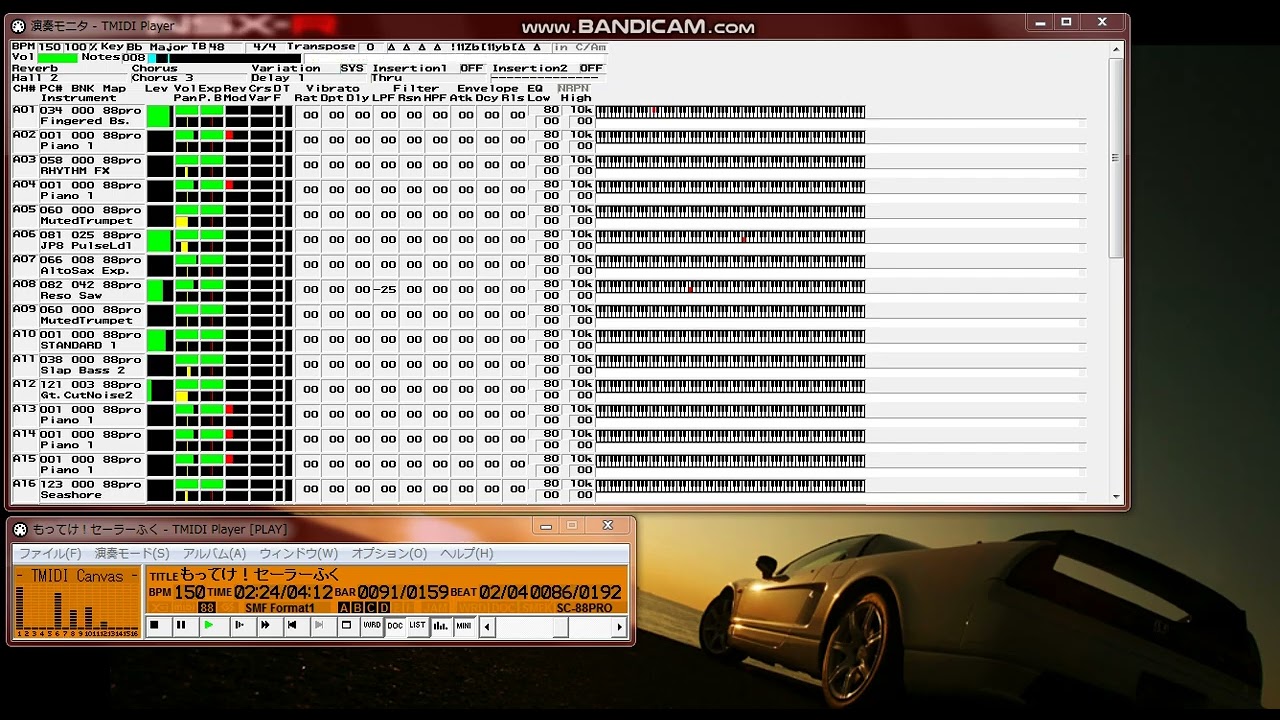Click the A08 LPF value -25
Image resolution: width=1280 pixels, height=720 pixels.
[x=385, y=290]
